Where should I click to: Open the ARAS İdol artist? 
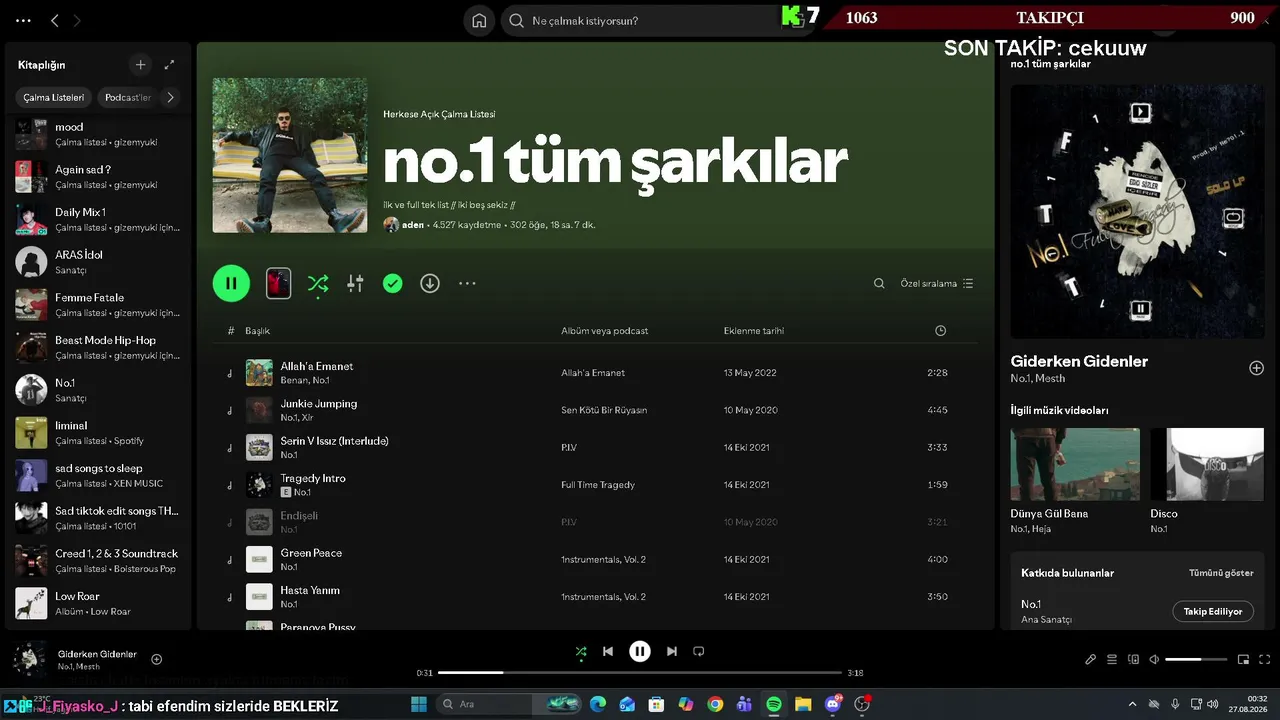(x=98, y=262)
